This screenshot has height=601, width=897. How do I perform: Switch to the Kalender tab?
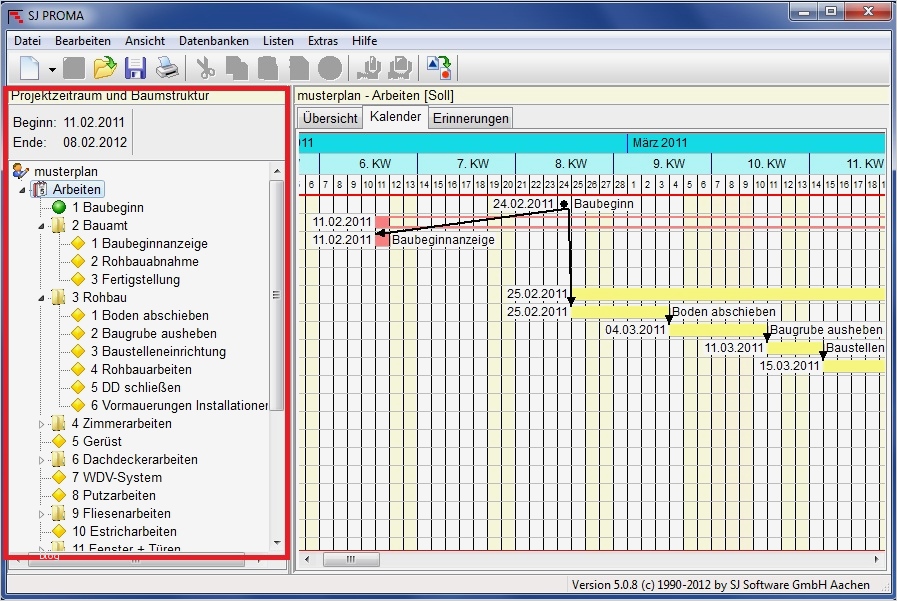click(x=395, y=116)
